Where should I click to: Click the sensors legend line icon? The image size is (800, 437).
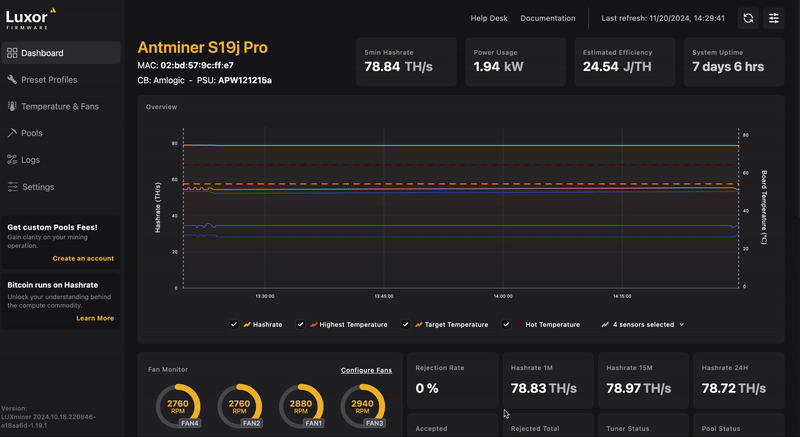click(x=605, y=324)
